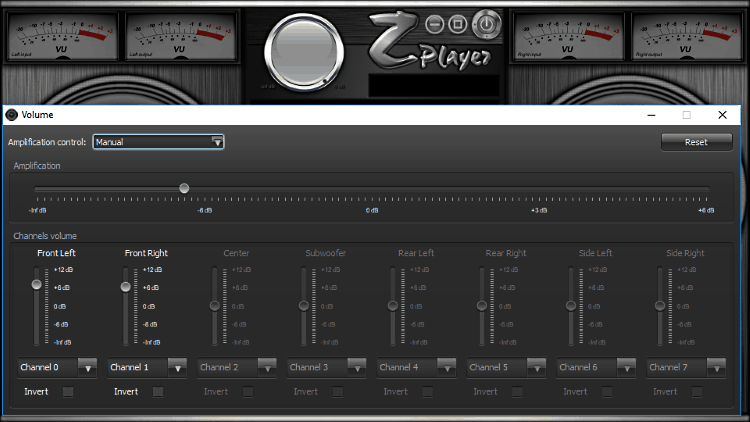Open the Channel 2 dropdown
This screenshot has height=422, width=750.
(x=237, y=367)
